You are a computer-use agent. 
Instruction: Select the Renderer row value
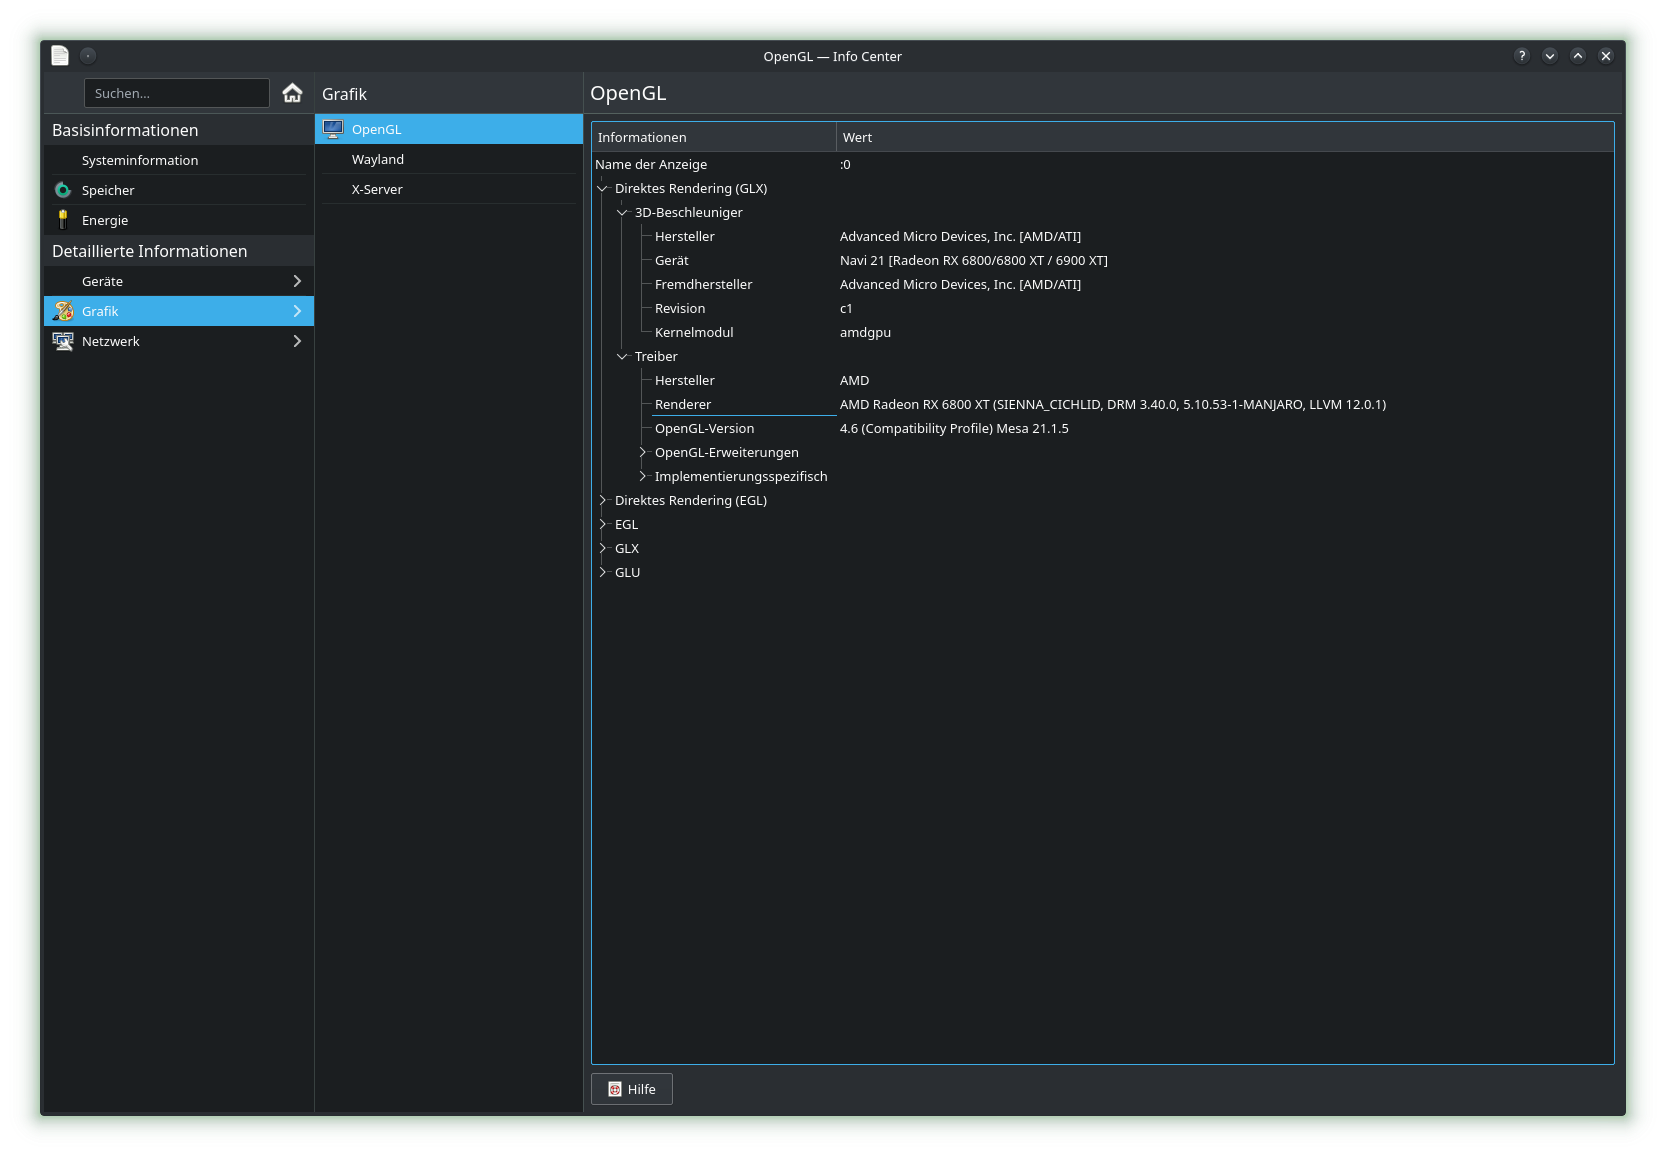point(1112,405)
